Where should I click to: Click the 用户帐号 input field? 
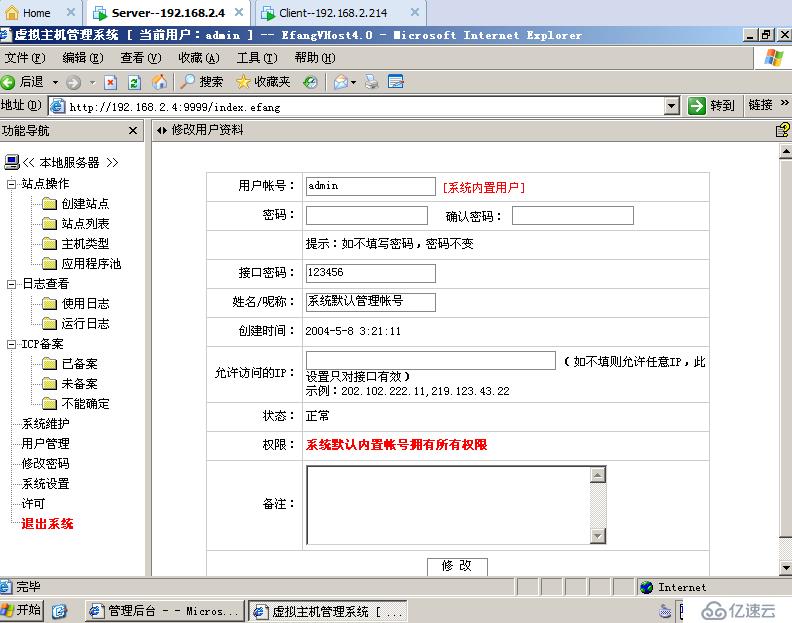click(x=371, y=186)
